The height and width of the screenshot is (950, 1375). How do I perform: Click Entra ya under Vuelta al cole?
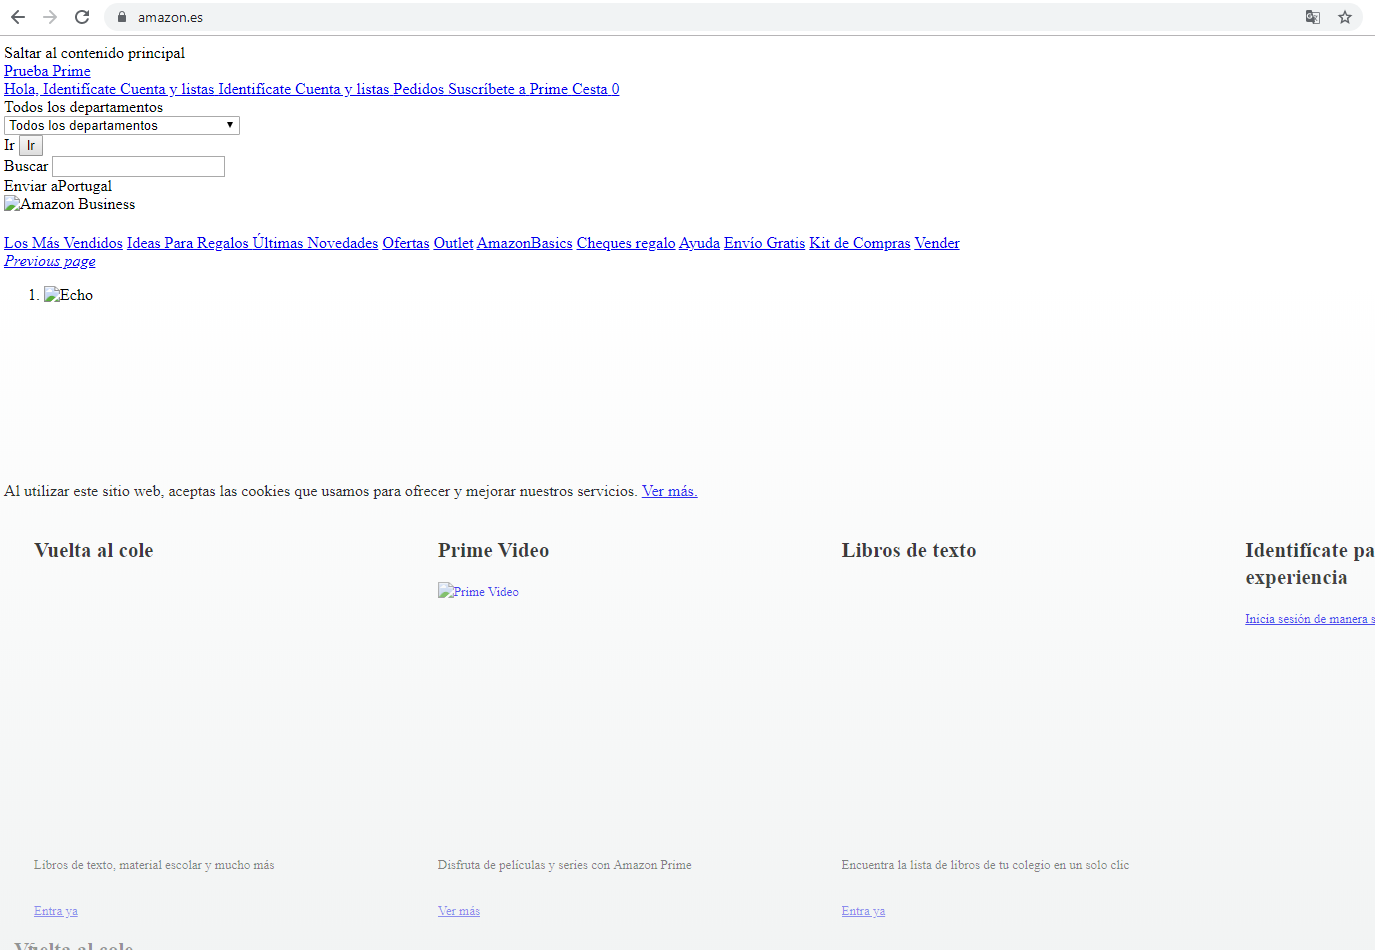pos(56,911)
